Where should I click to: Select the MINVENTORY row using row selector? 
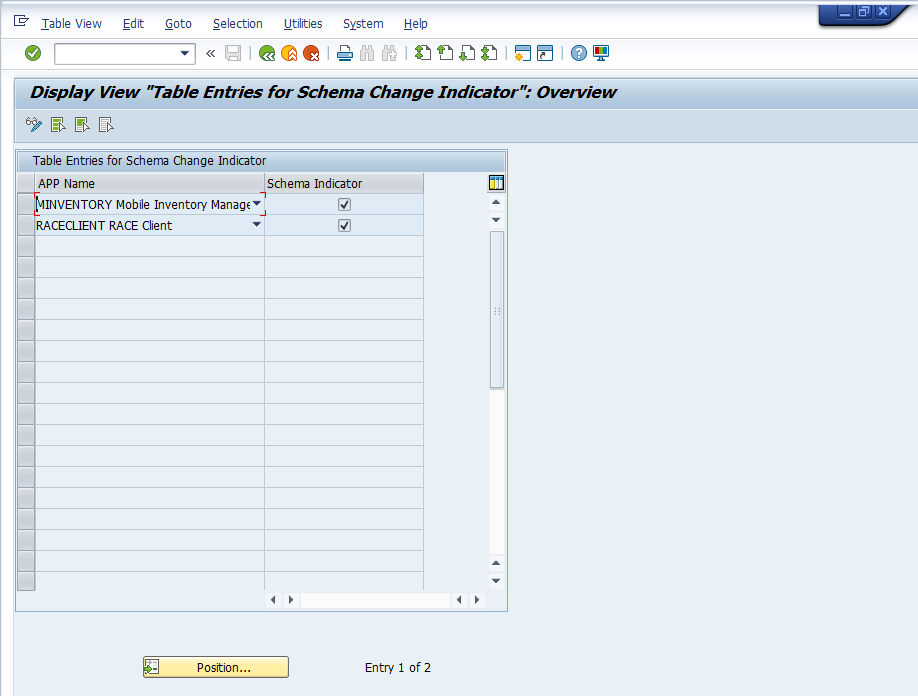(26, 204)
